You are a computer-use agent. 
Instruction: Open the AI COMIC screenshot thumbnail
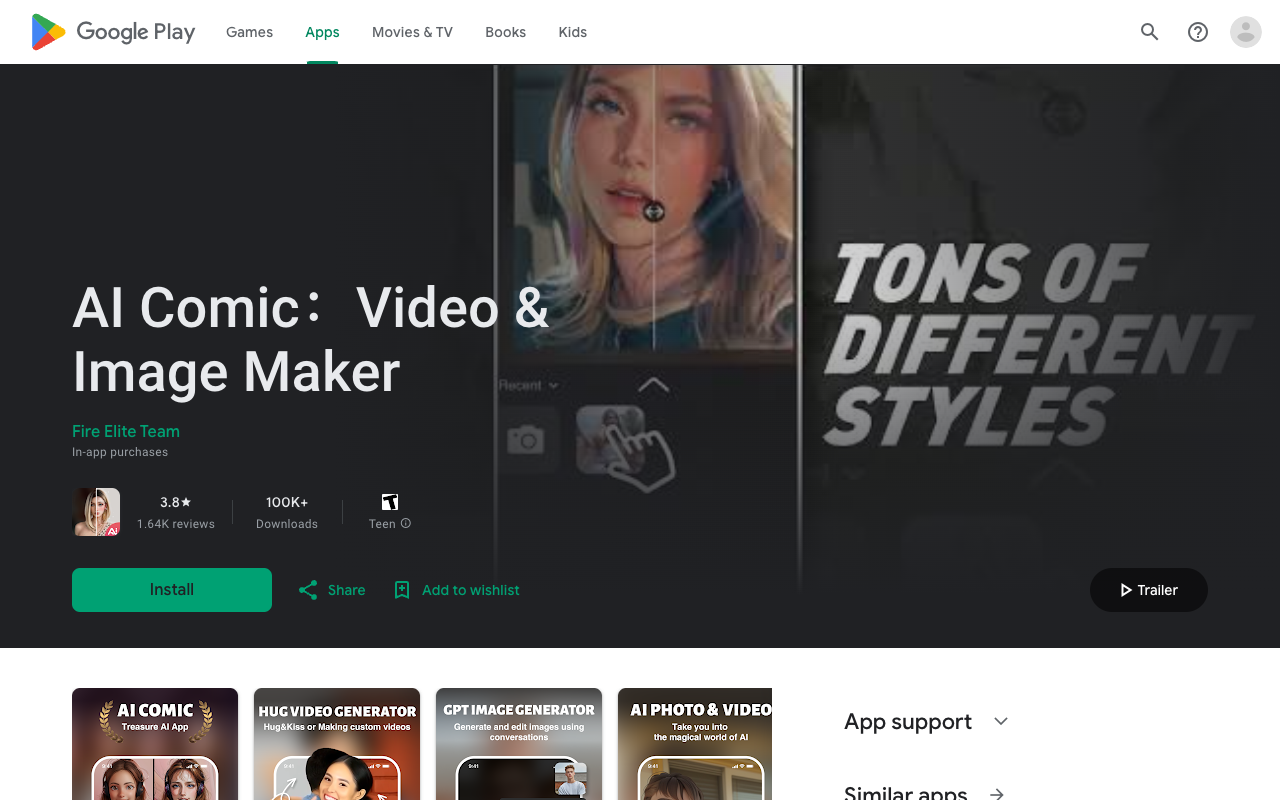click(x=155, y=744)
